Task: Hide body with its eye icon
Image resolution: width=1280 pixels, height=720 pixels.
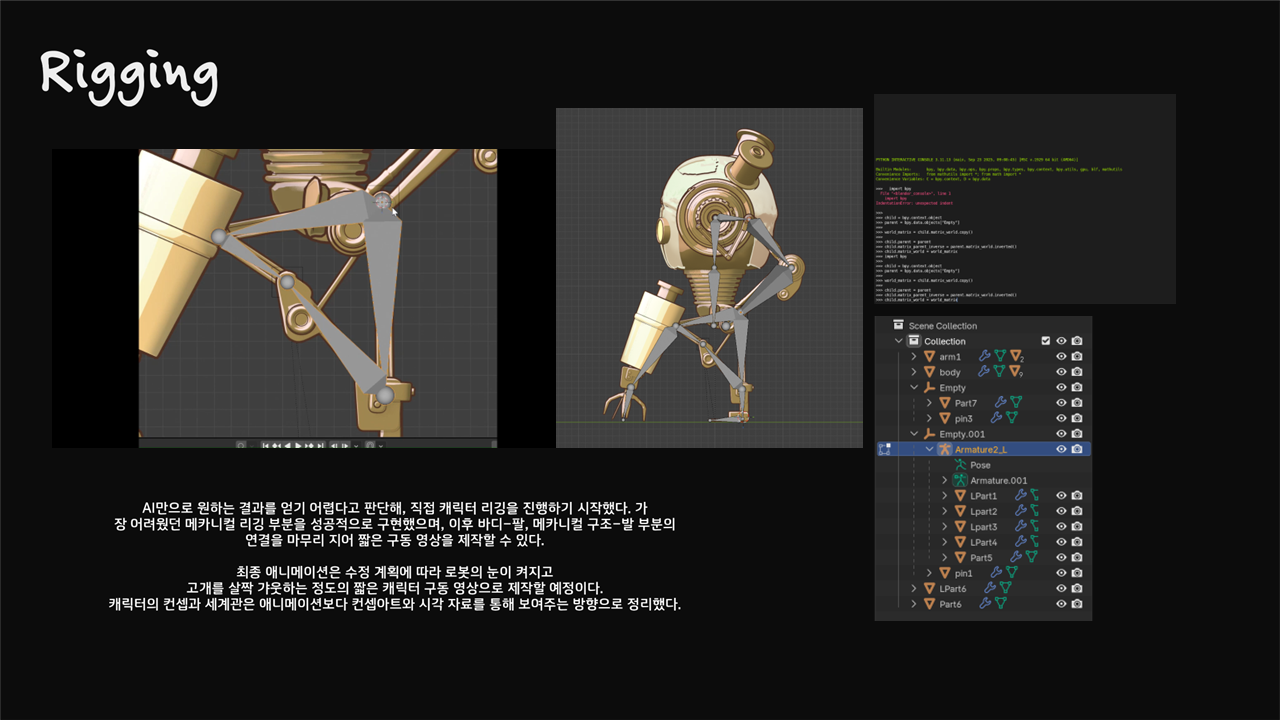Action: click(x=1061, y=372)
